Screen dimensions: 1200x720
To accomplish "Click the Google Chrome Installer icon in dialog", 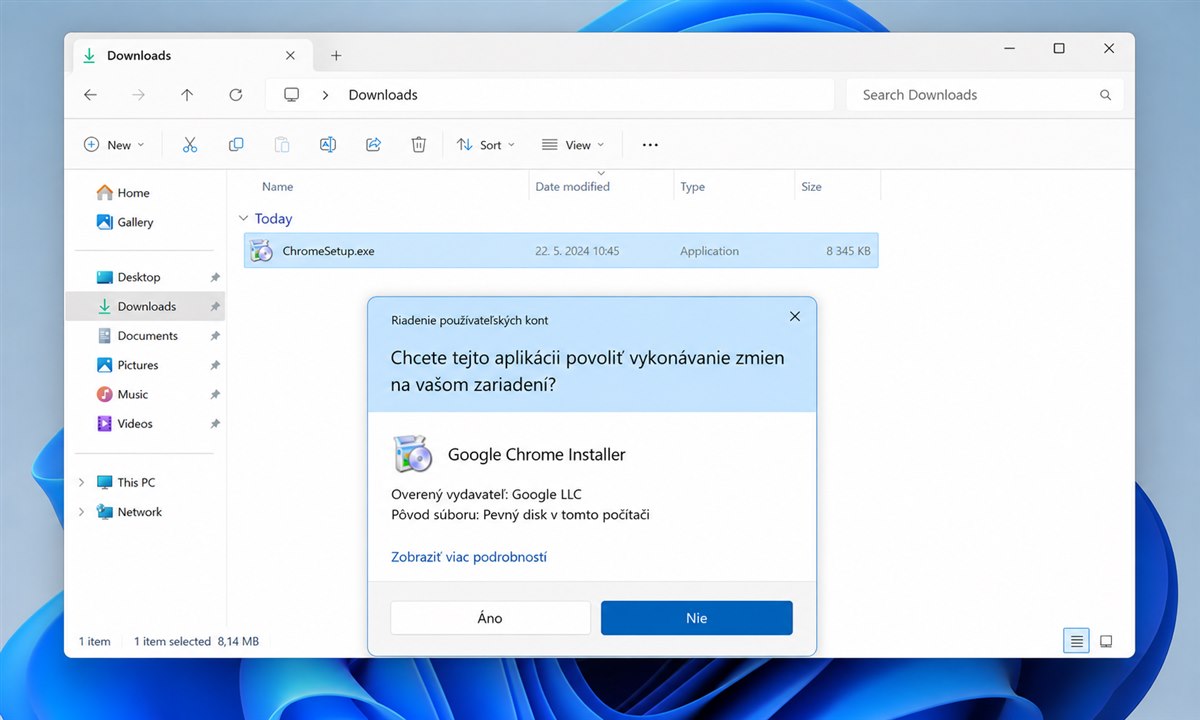I will (x=412, y=454).
